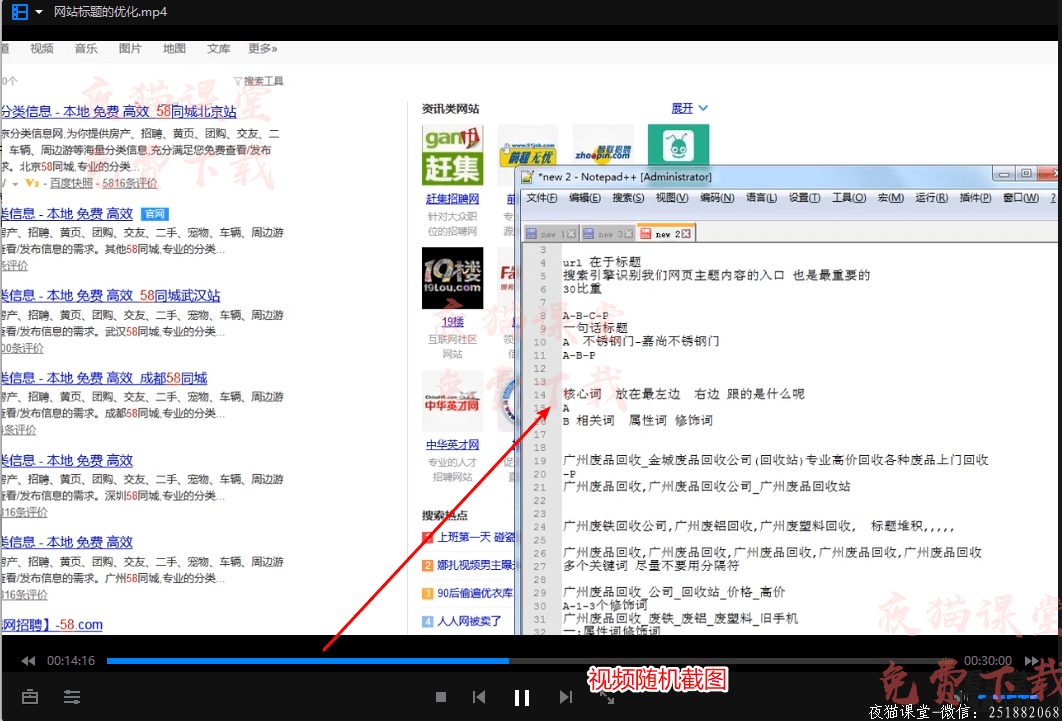Open hot search item 90后偷遍优衣库
This screenshot has height=721, width=1062.
[x=475, y=593]
